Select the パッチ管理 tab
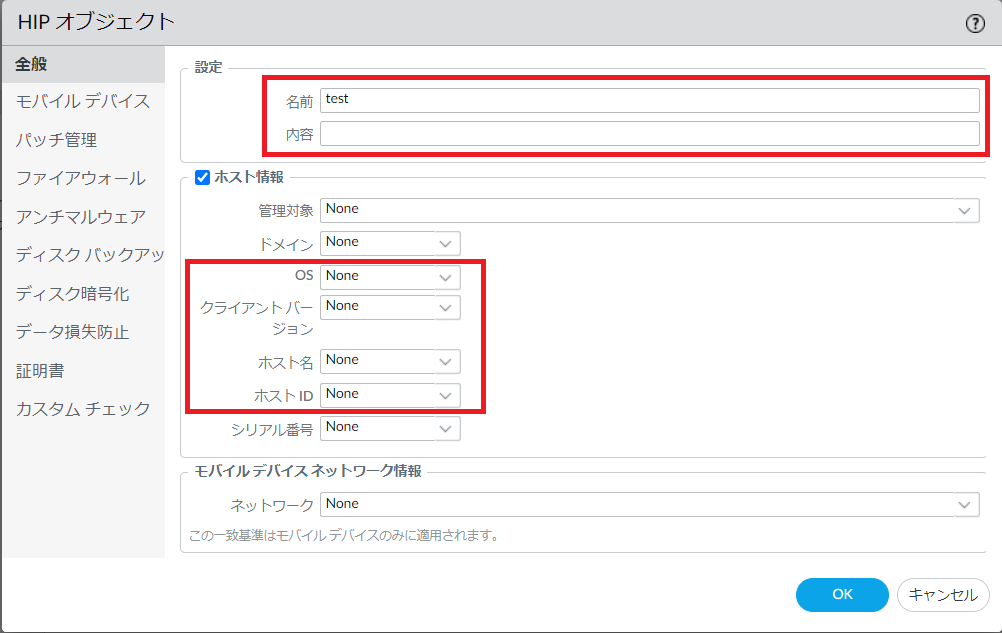This screenshot has height=633, width=1002. click(x=56, y=140)
